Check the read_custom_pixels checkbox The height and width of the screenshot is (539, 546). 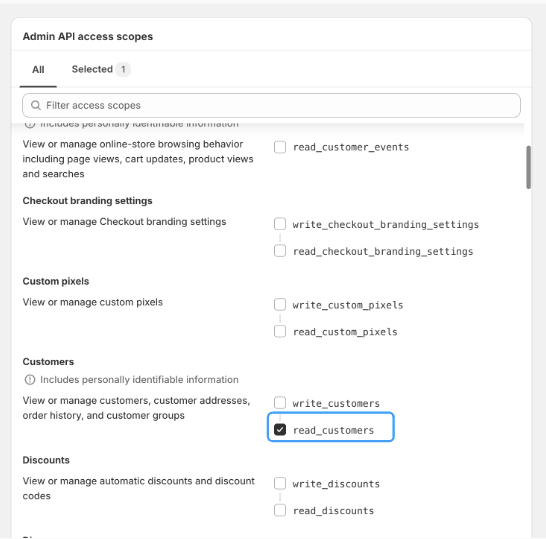pos(280,331)
